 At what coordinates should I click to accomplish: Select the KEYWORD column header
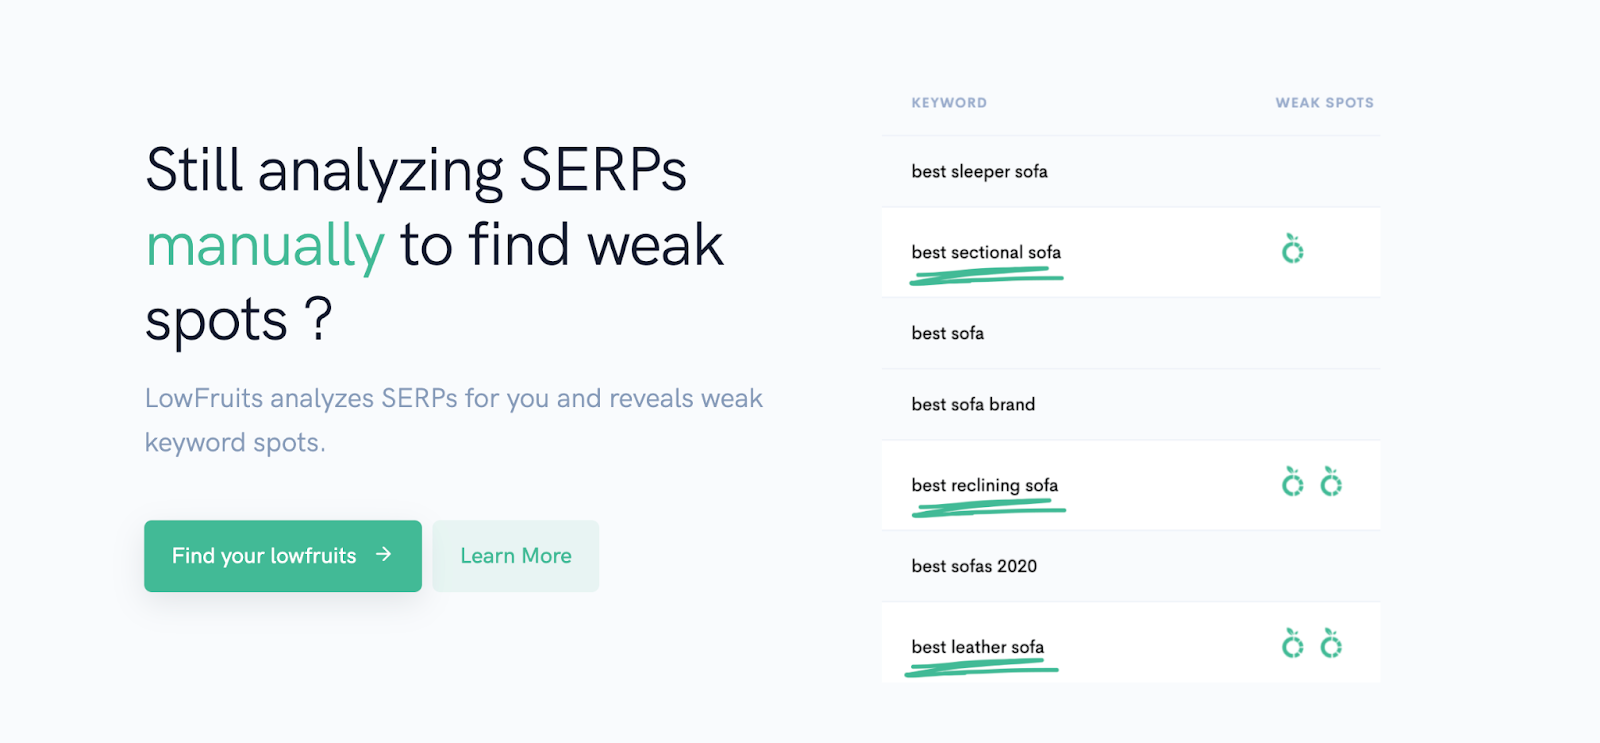(949, 103)
